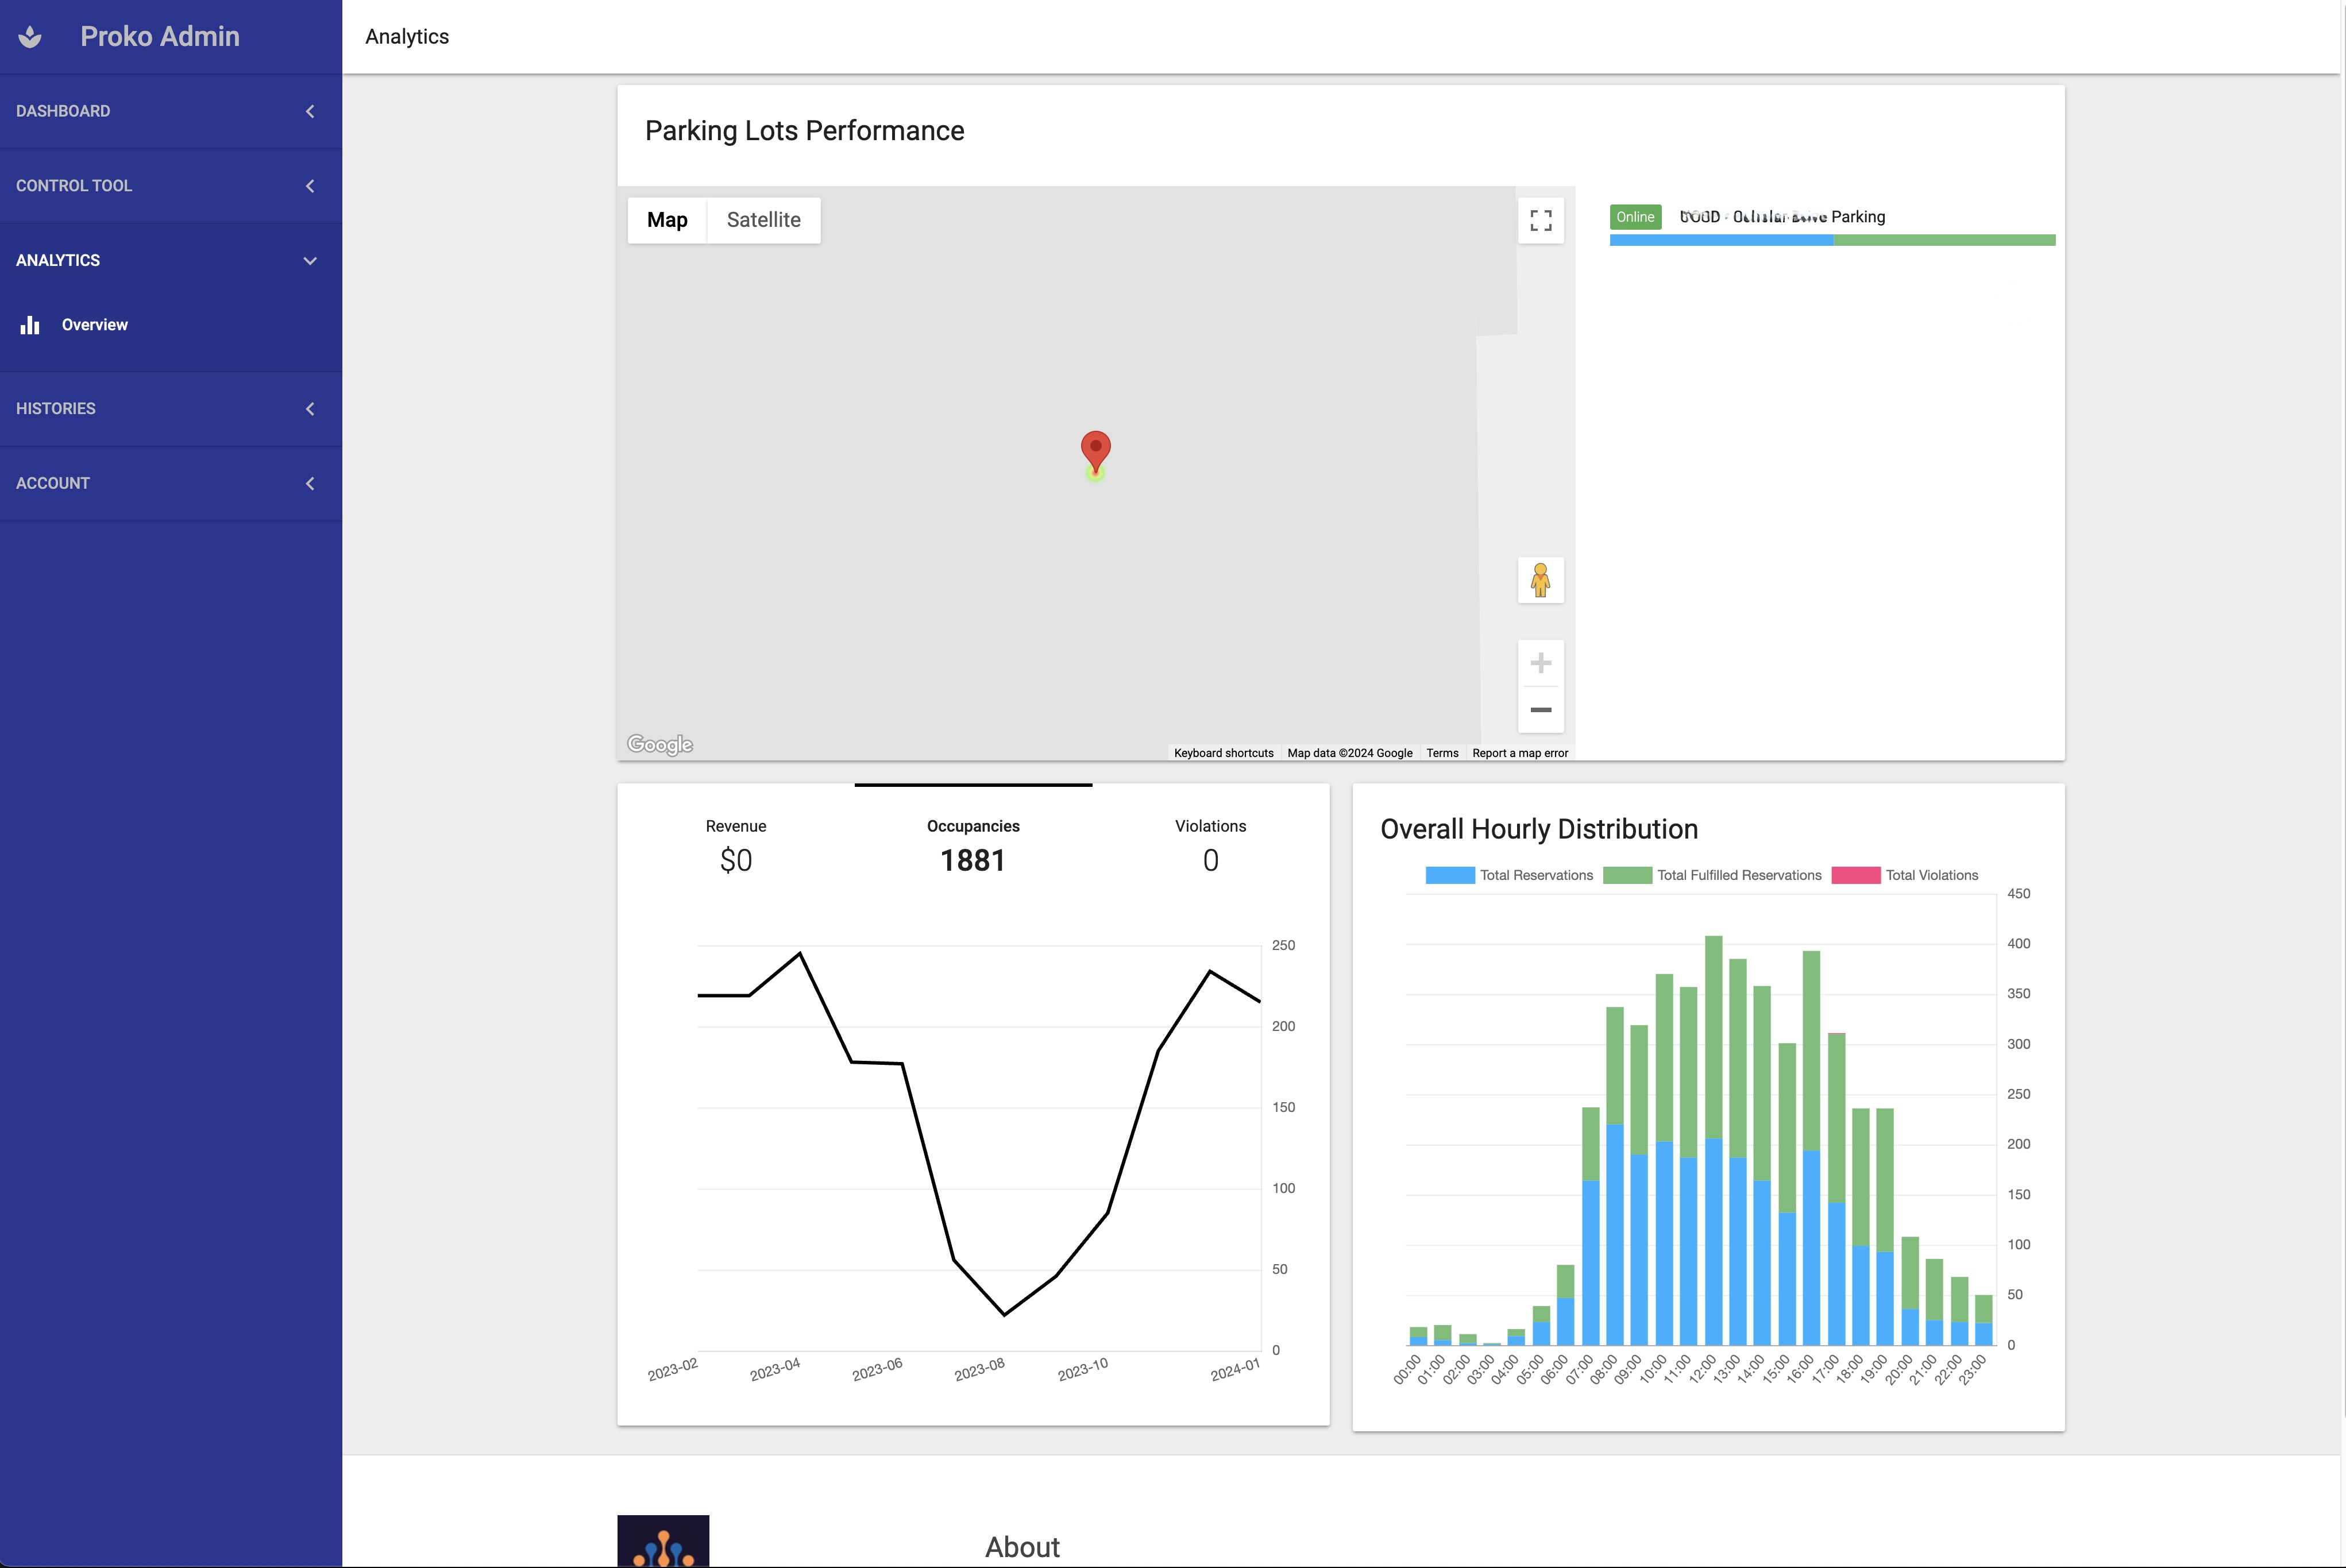The image size is (2346, 1568).
Task: Open the map Terms link
Action: (1442, 753)
